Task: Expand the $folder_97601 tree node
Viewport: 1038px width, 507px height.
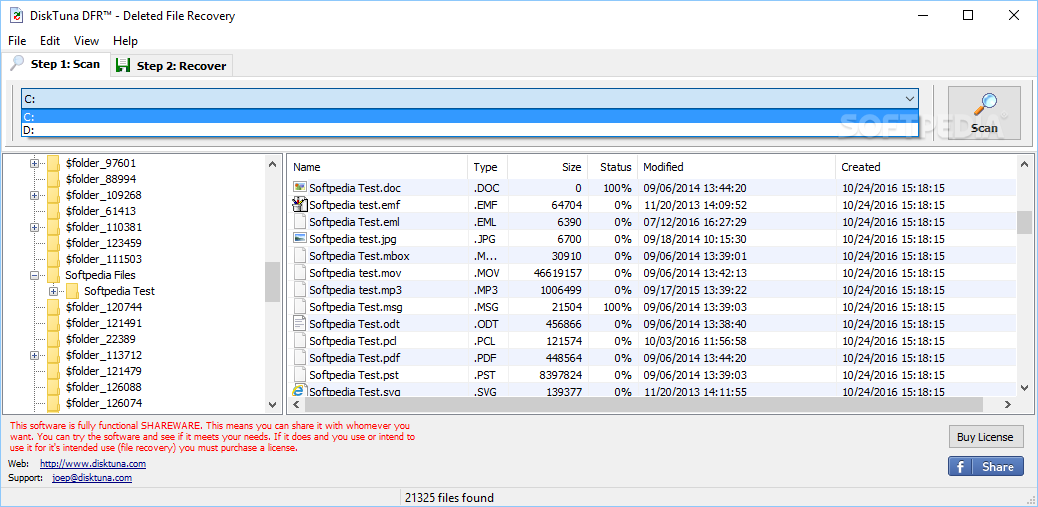Action: click(34, 163)
